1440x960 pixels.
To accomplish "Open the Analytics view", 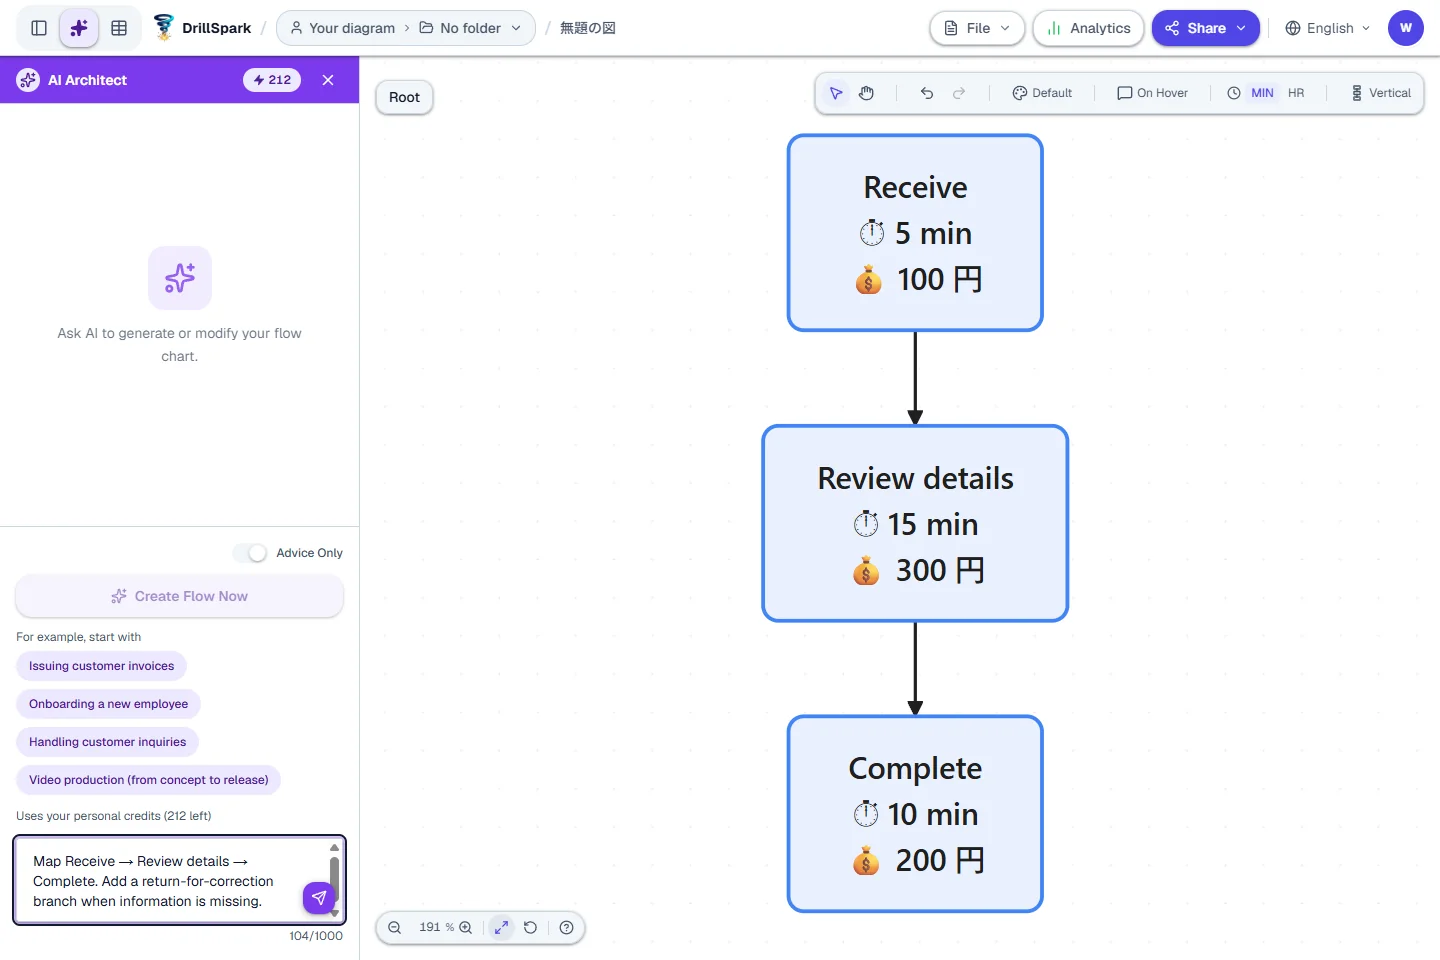I will (1088, 28).
